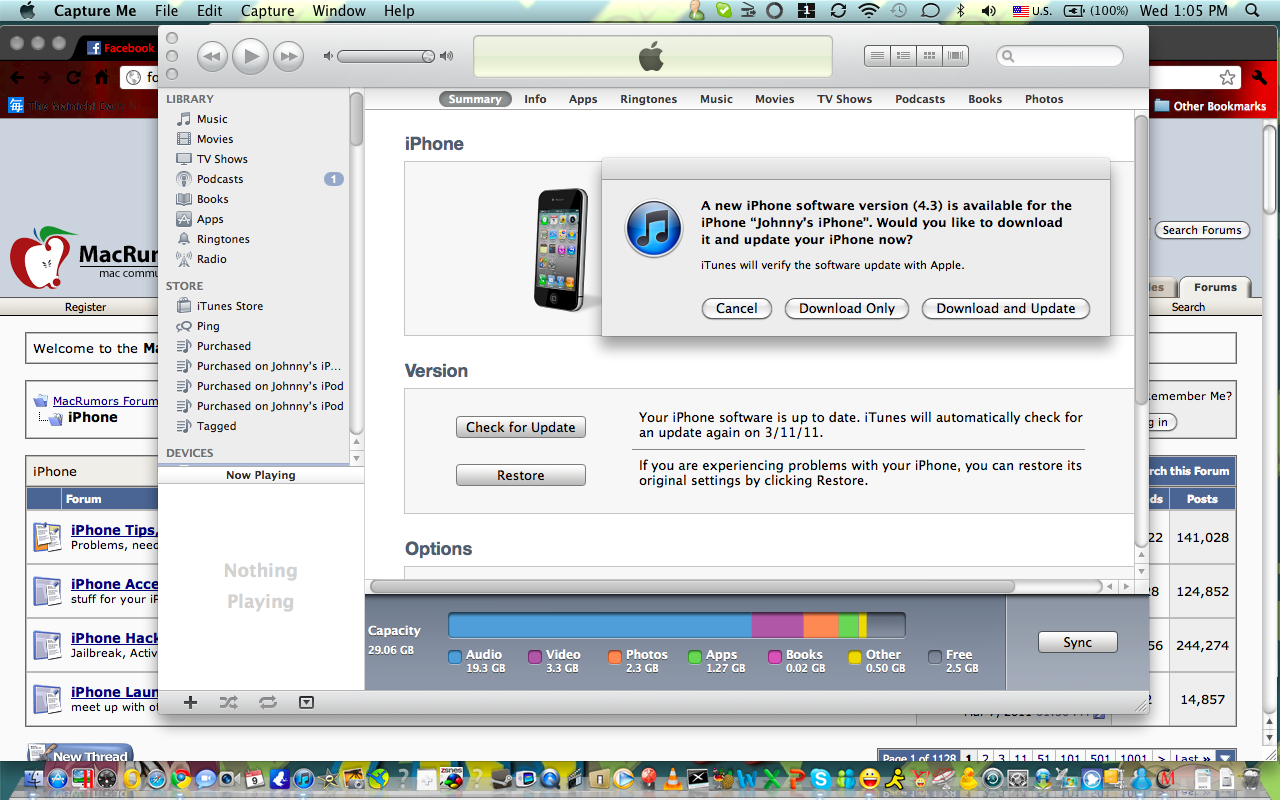
Task: Switch to the Photos tab
Action: (x=1044, y=99)
